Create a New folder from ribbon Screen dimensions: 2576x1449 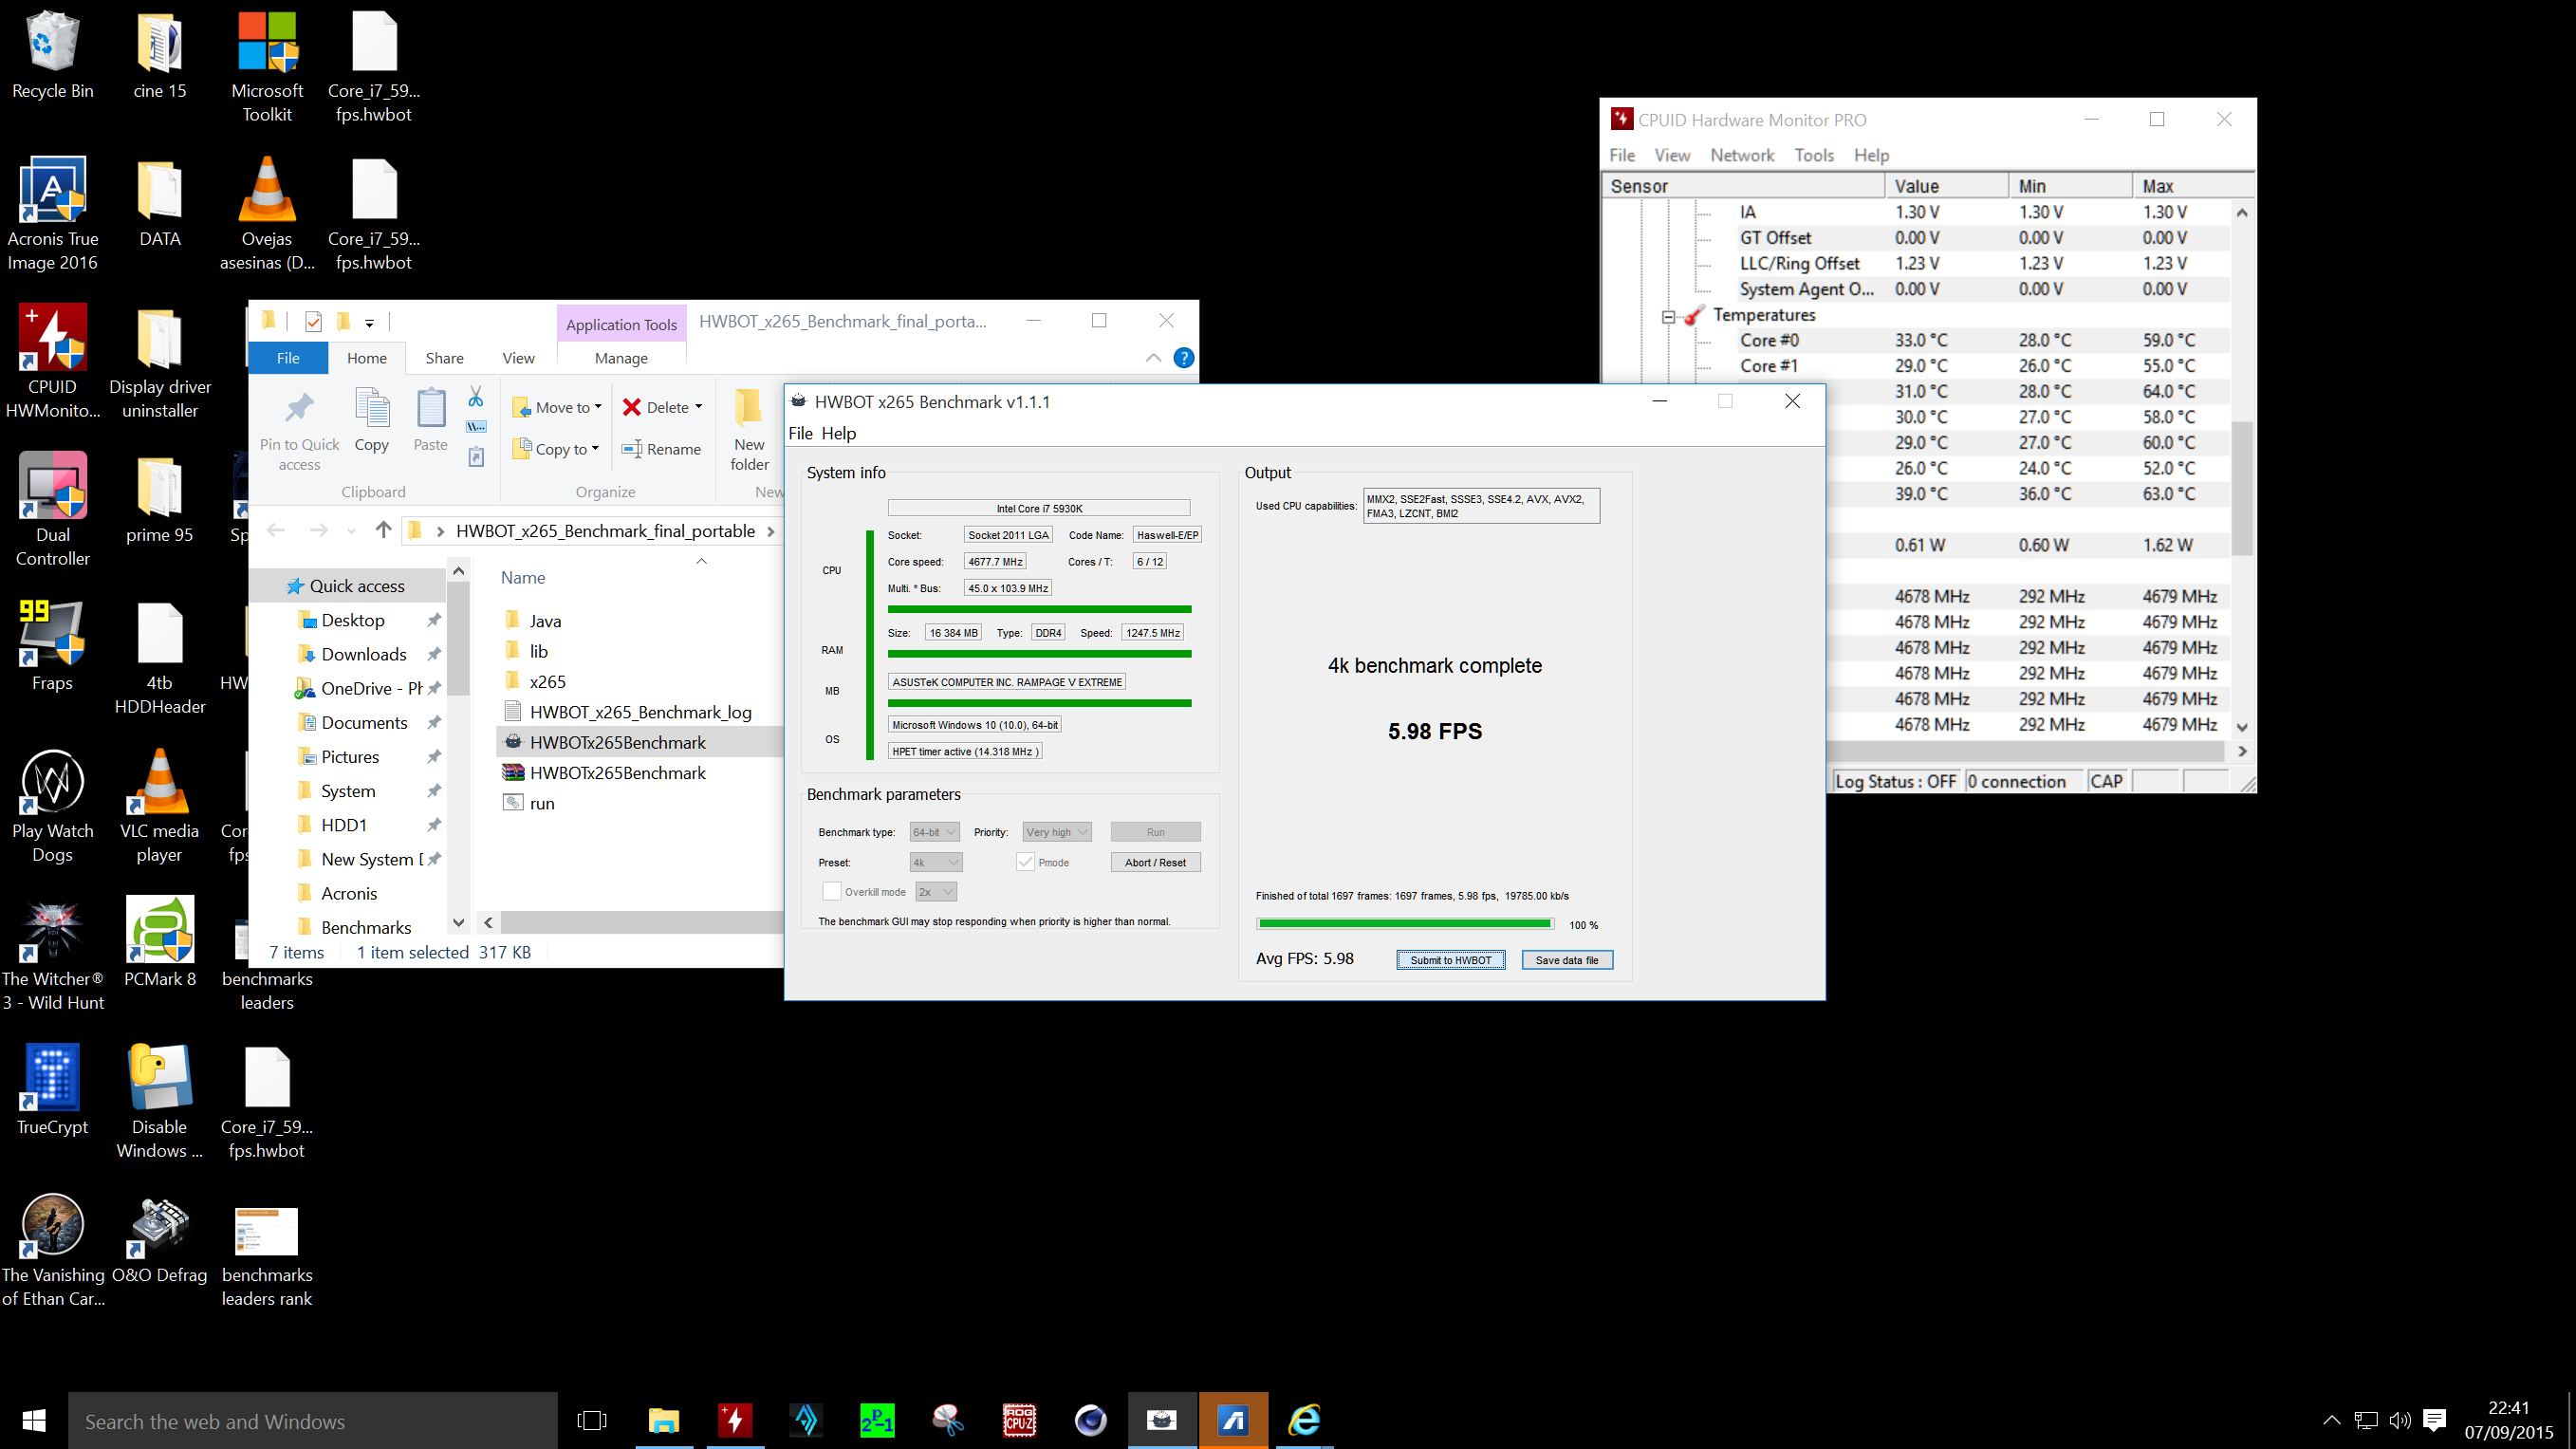(750, 430)
